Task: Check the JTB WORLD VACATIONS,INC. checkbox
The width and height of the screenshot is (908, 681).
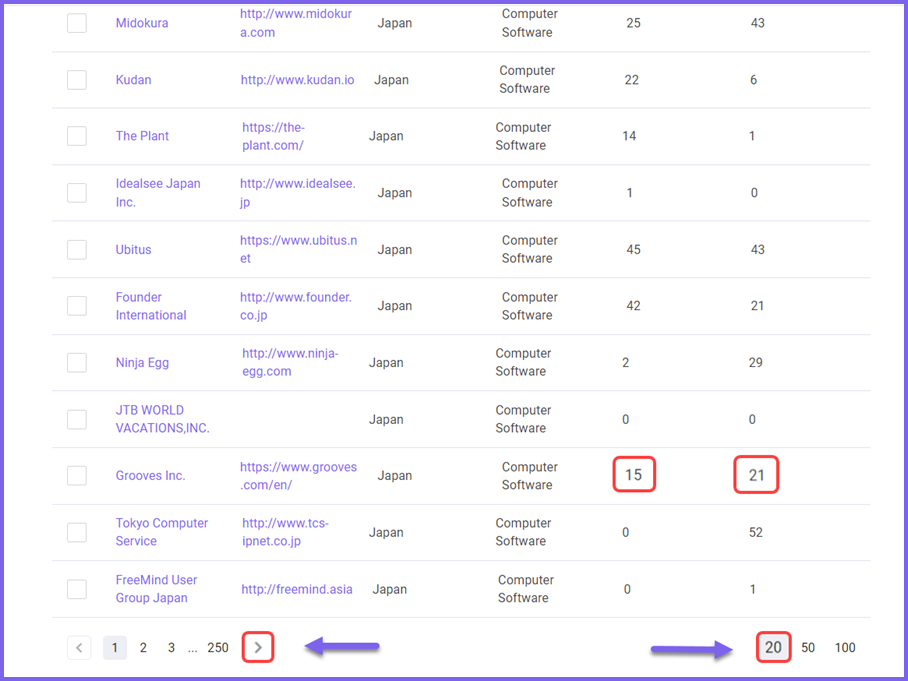Action: [77, 419]
